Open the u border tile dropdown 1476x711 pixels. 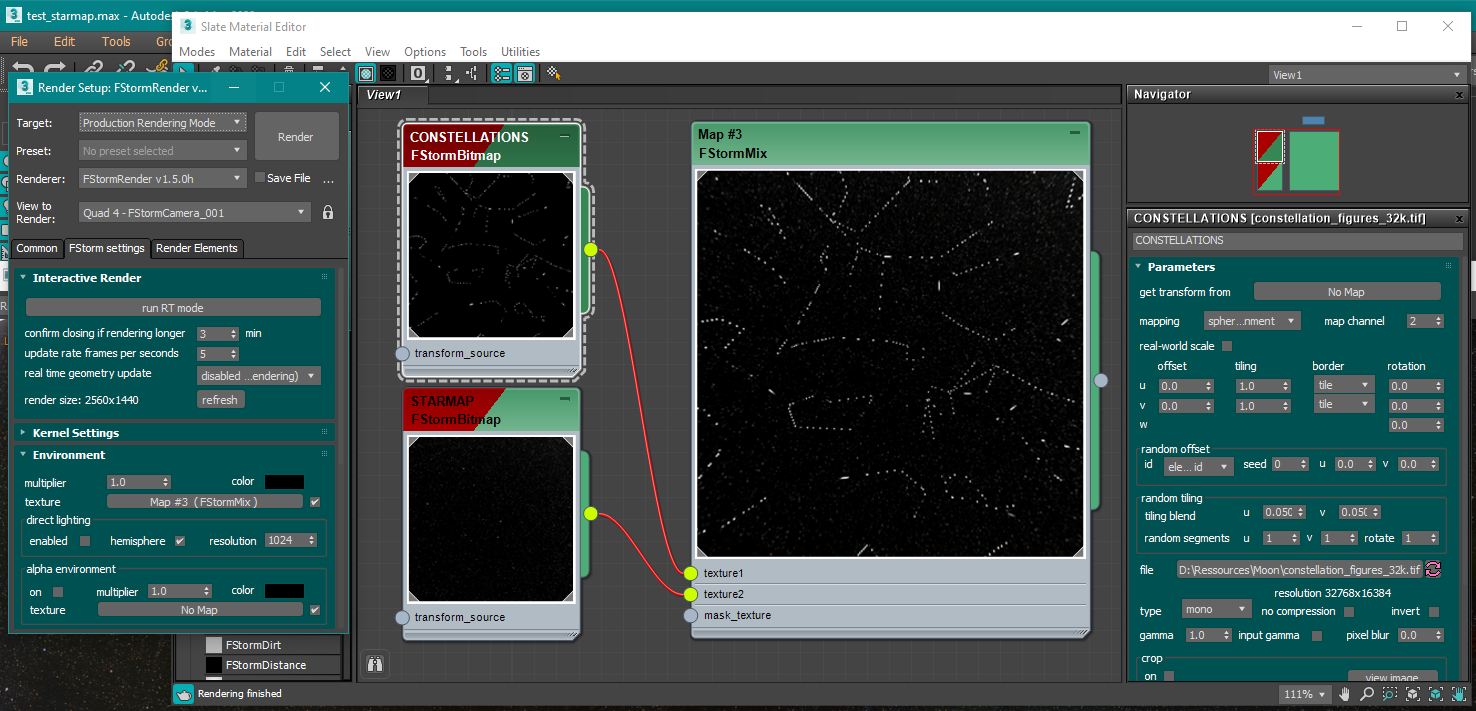[1343, 385]
